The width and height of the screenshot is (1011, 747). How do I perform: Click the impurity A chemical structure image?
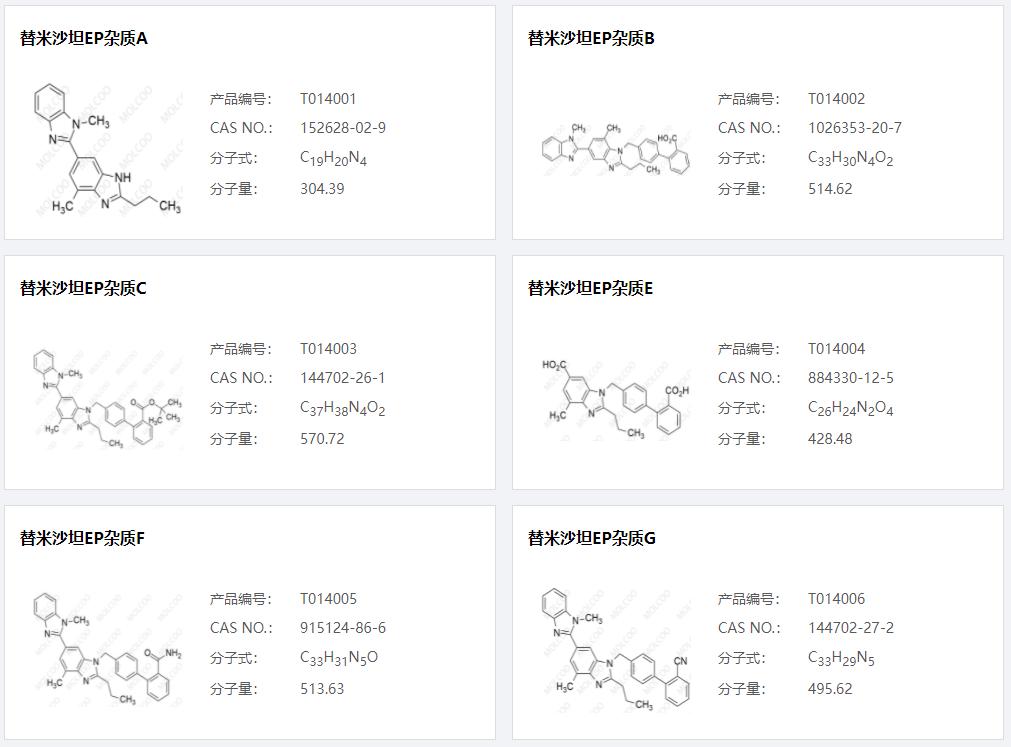[106, 150]
